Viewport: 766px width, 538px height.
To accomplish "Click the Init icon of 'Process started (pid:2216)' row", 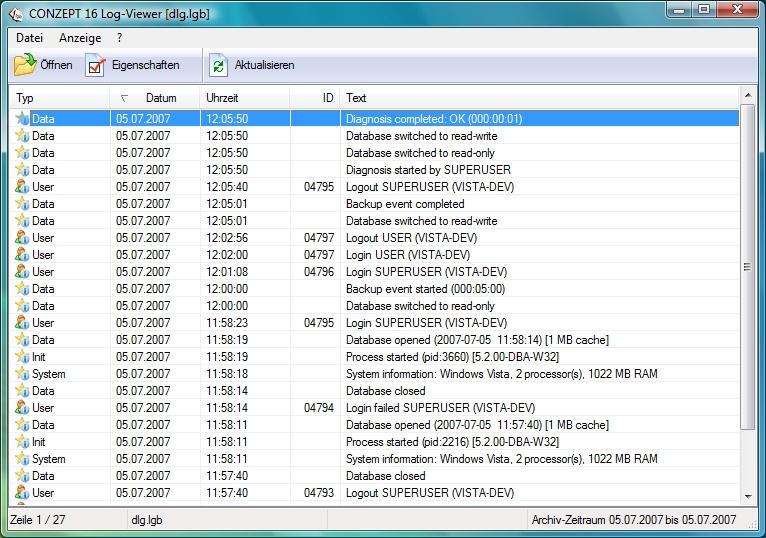I will pos(22,442).
